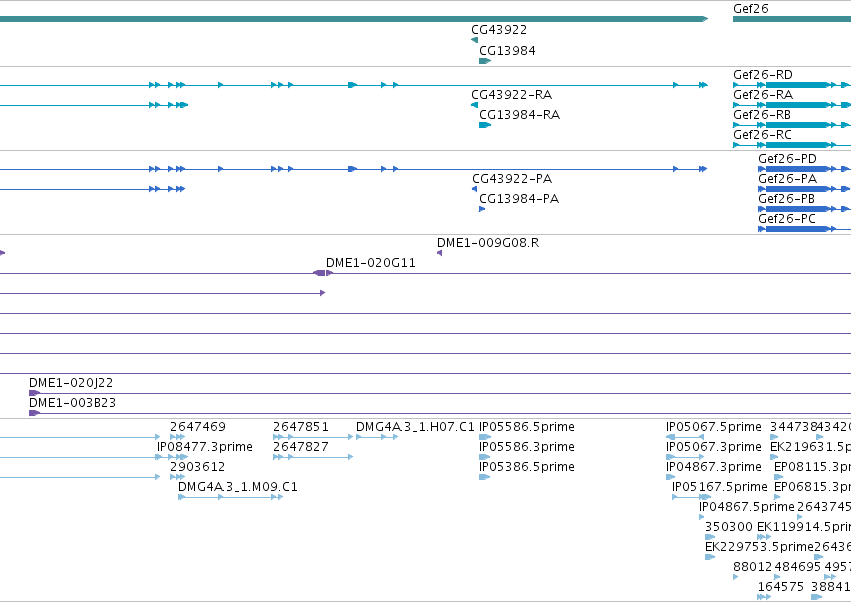Select transcript Gef26-RC label

tap(762, 135)
